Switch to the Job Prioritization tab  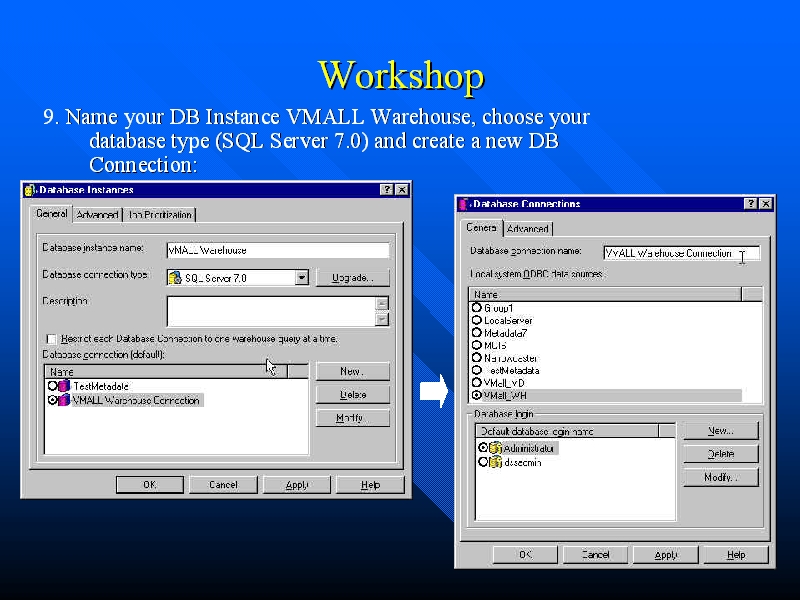(160, 214)
